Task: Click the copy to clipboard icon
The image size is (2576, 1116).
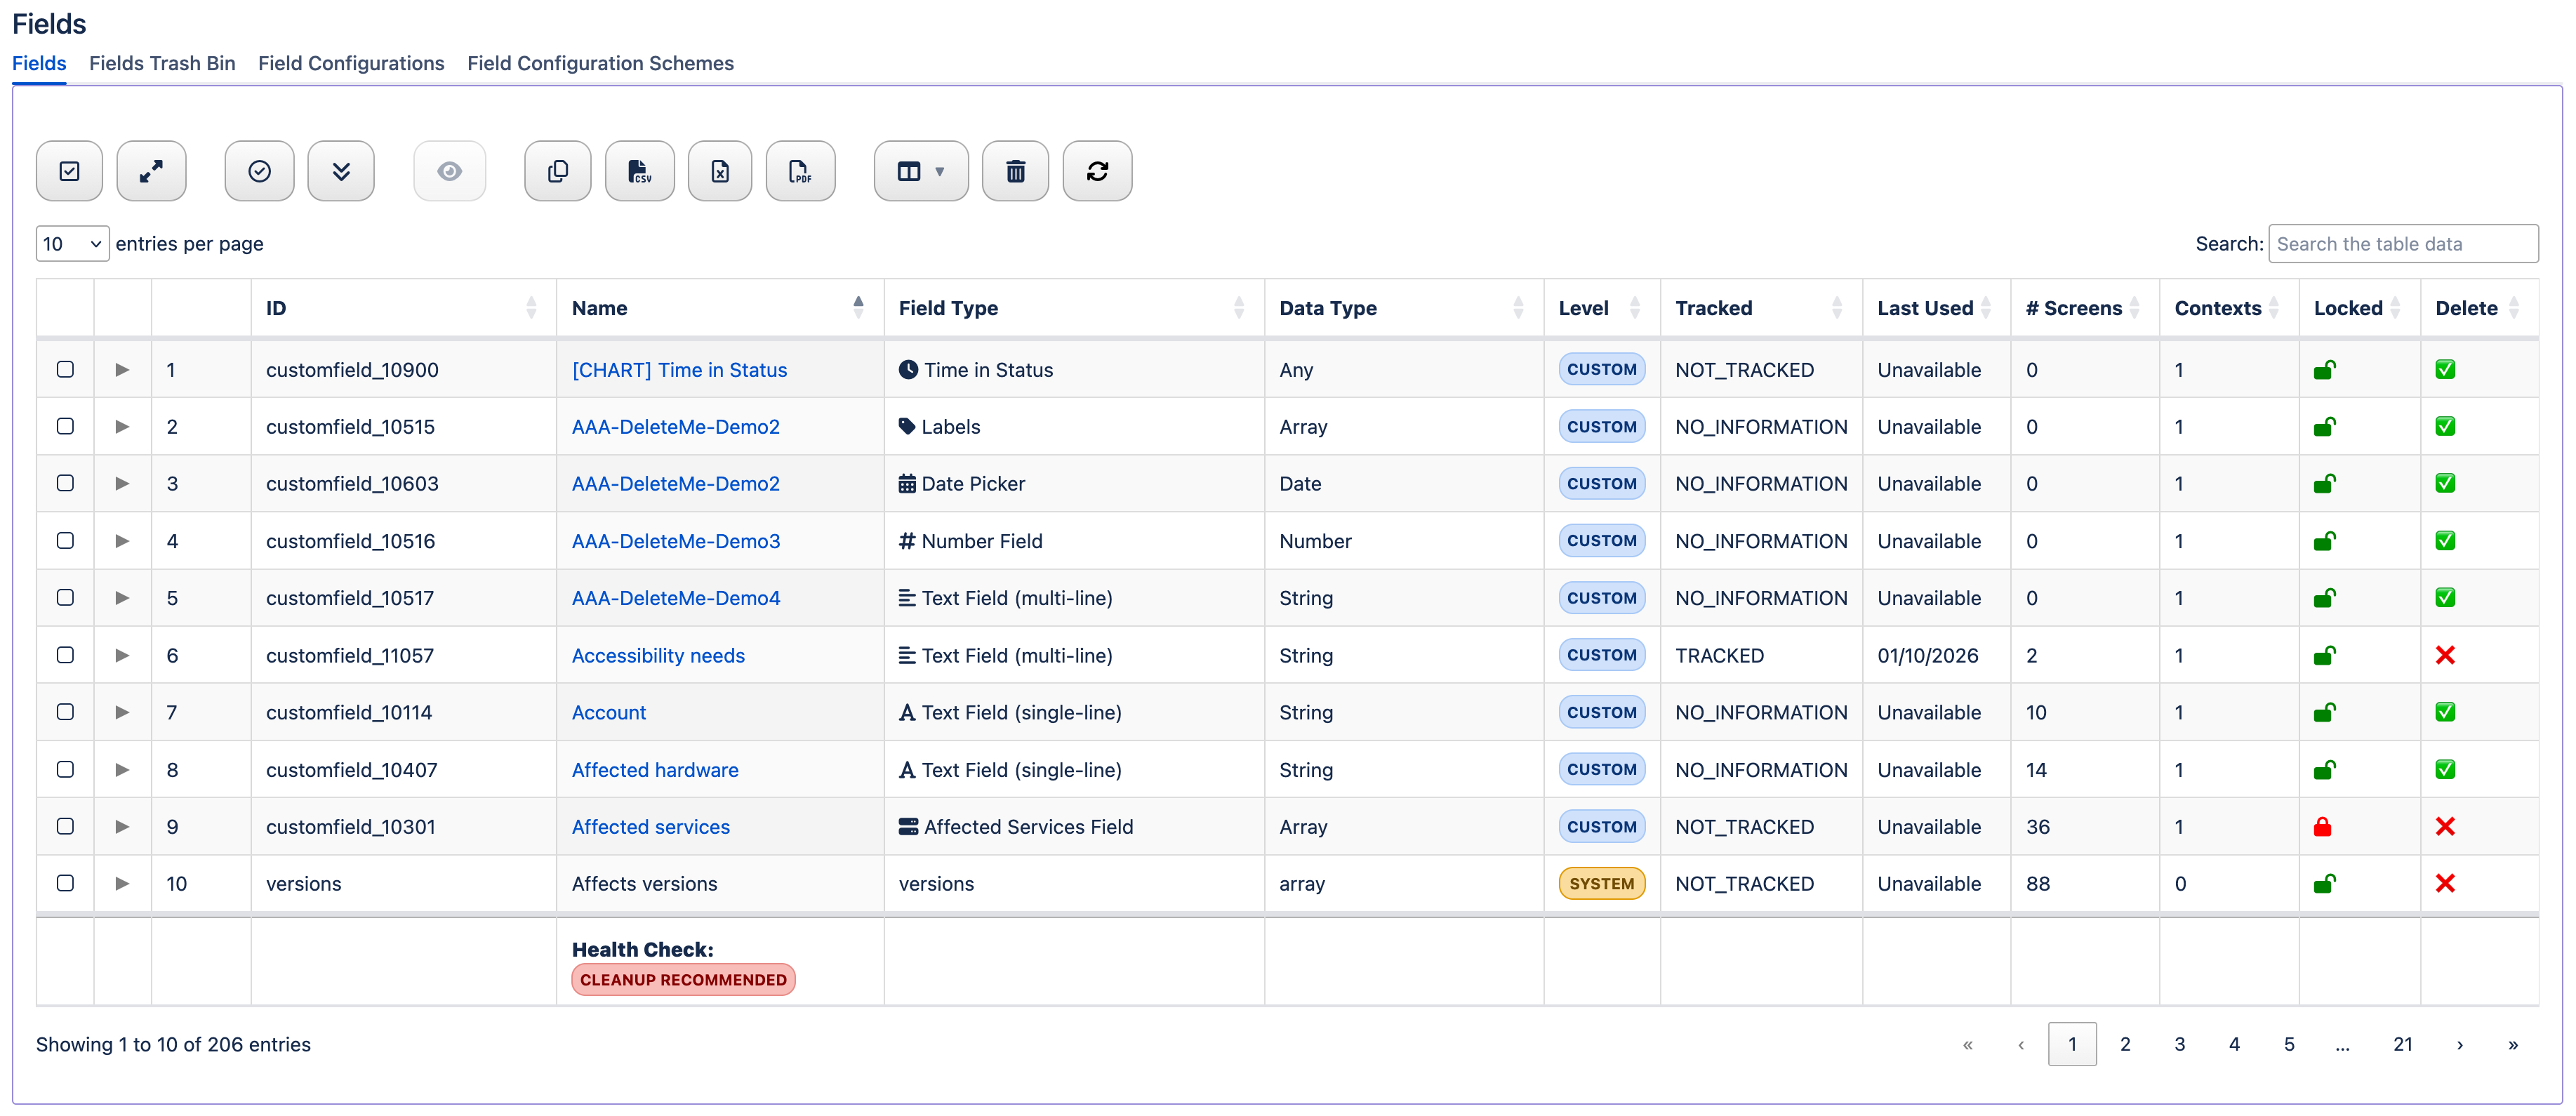Action: pyautogui.click(x=558, y=171)
